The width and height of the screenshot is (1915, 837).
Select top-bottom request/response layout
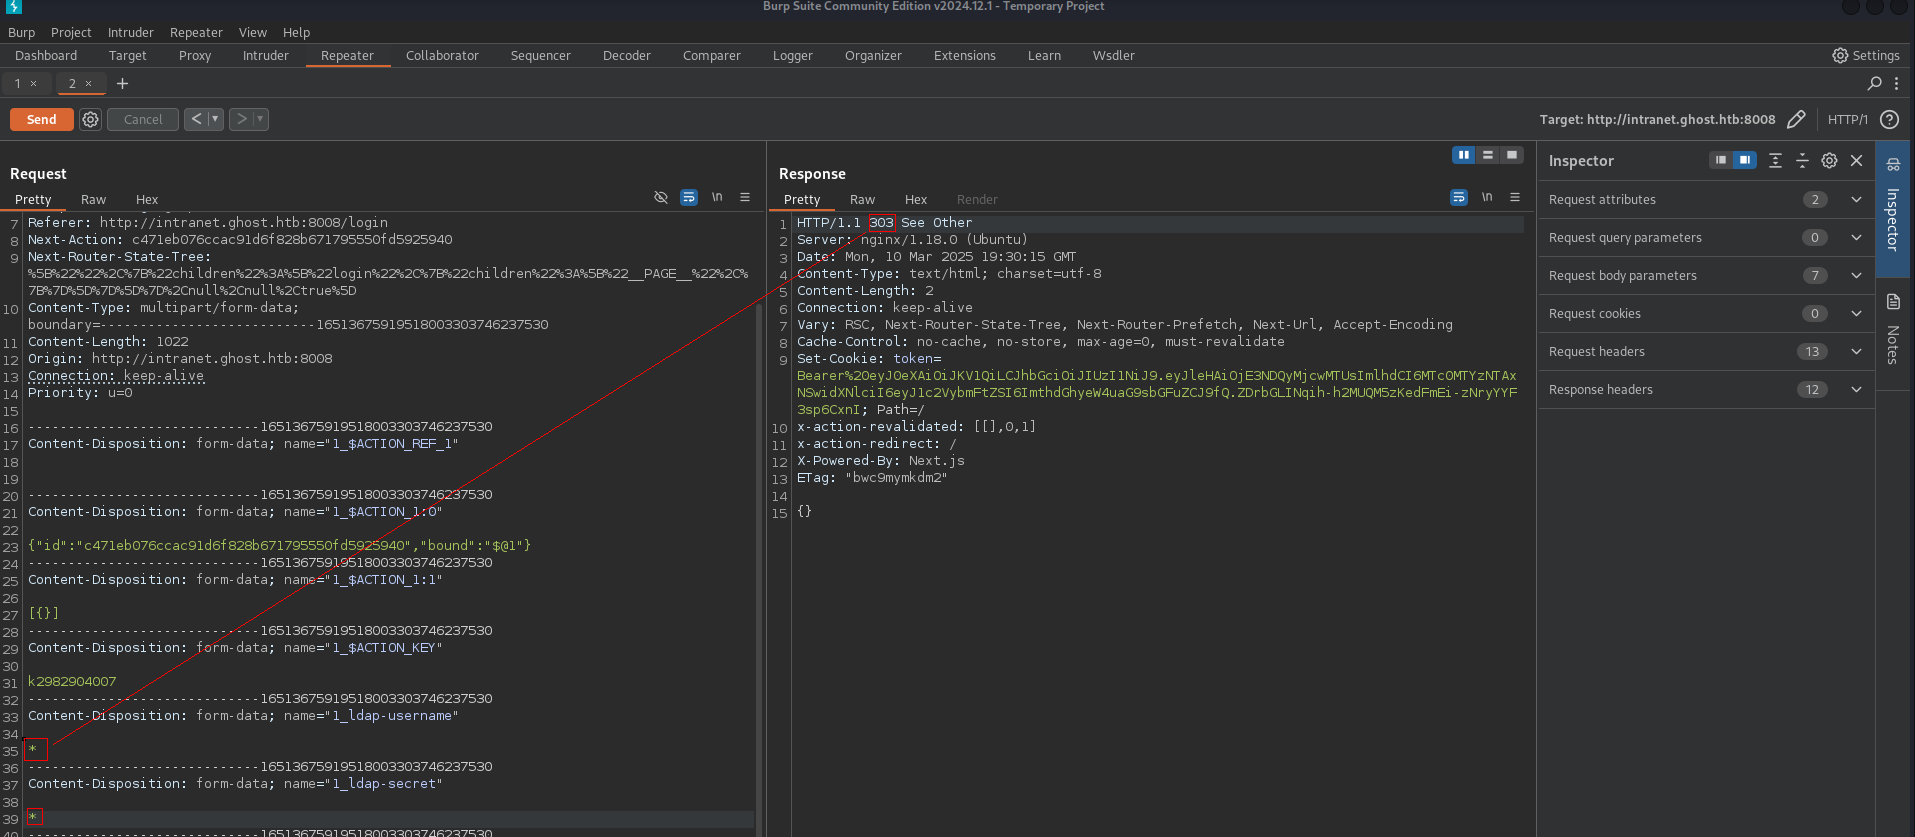(1488, 155)
